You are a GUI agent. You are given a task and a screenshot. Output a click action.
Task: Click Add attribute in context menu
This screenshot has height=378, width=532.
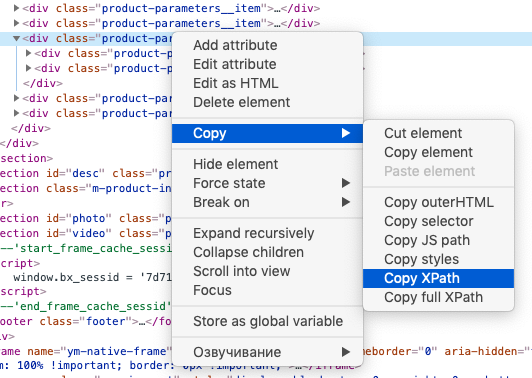point(267,45)
